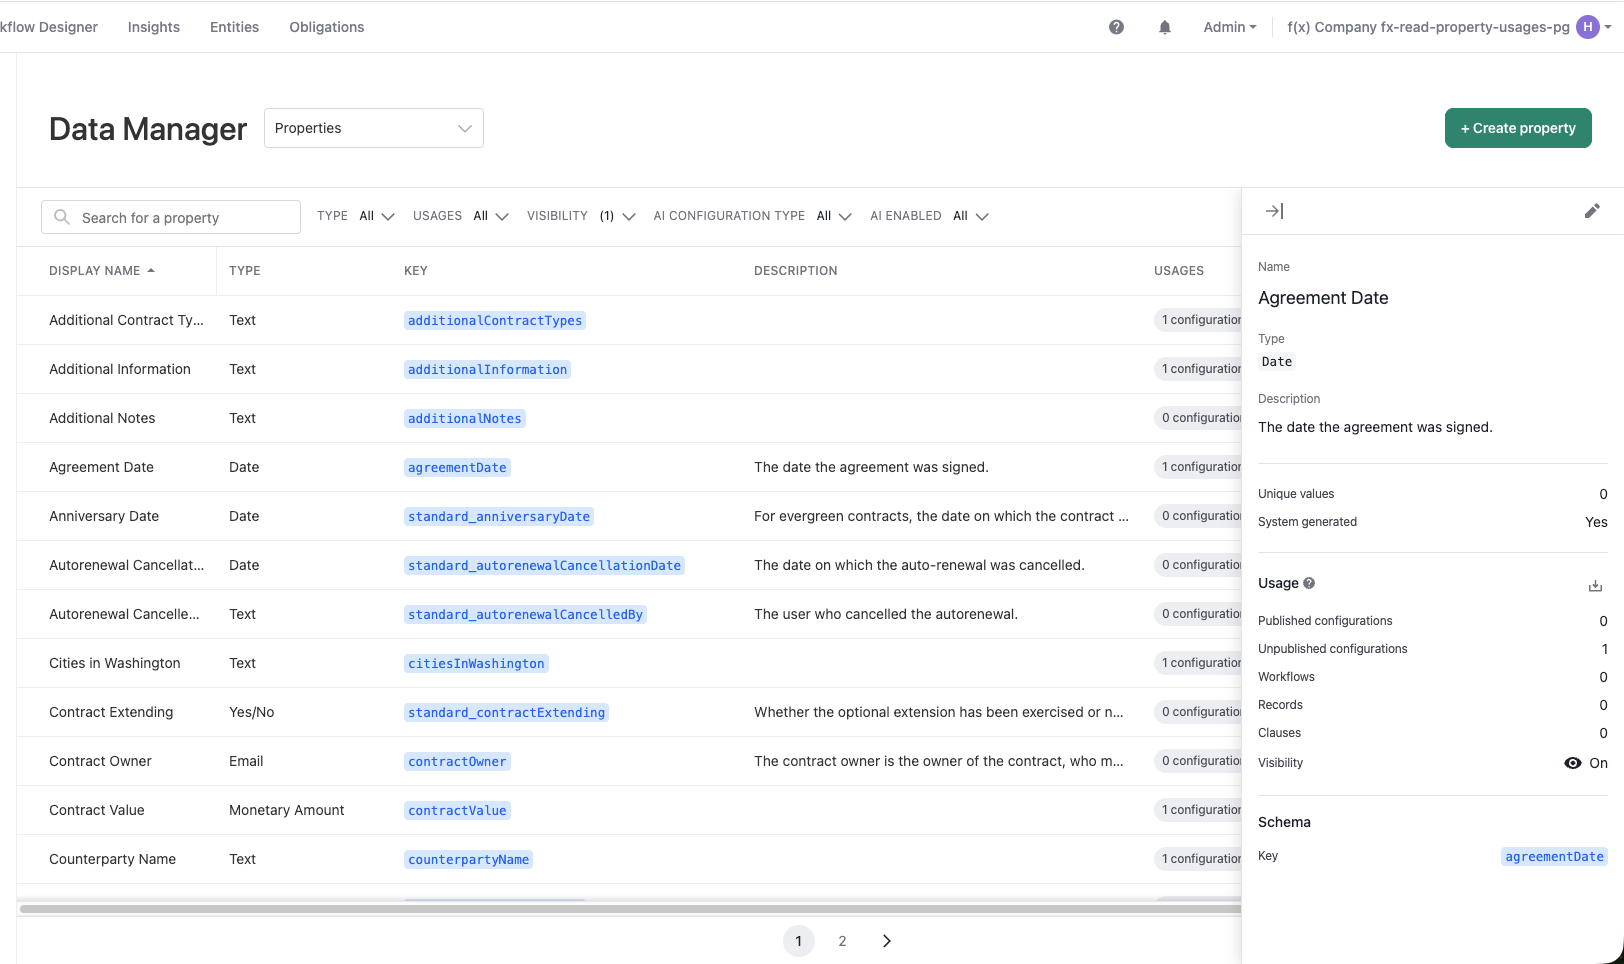The image size is (1624, 964).
Task: Select the Counterparty Name row
Action: click(629, 859)
